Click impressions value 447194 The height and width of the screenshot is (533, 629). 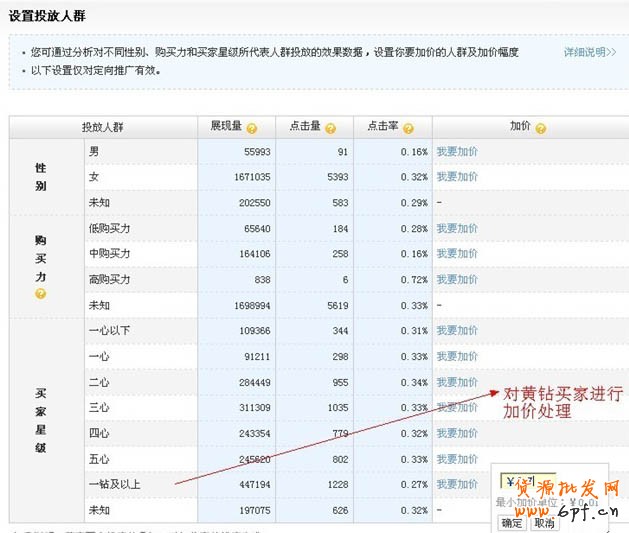[x=255, y=485]
